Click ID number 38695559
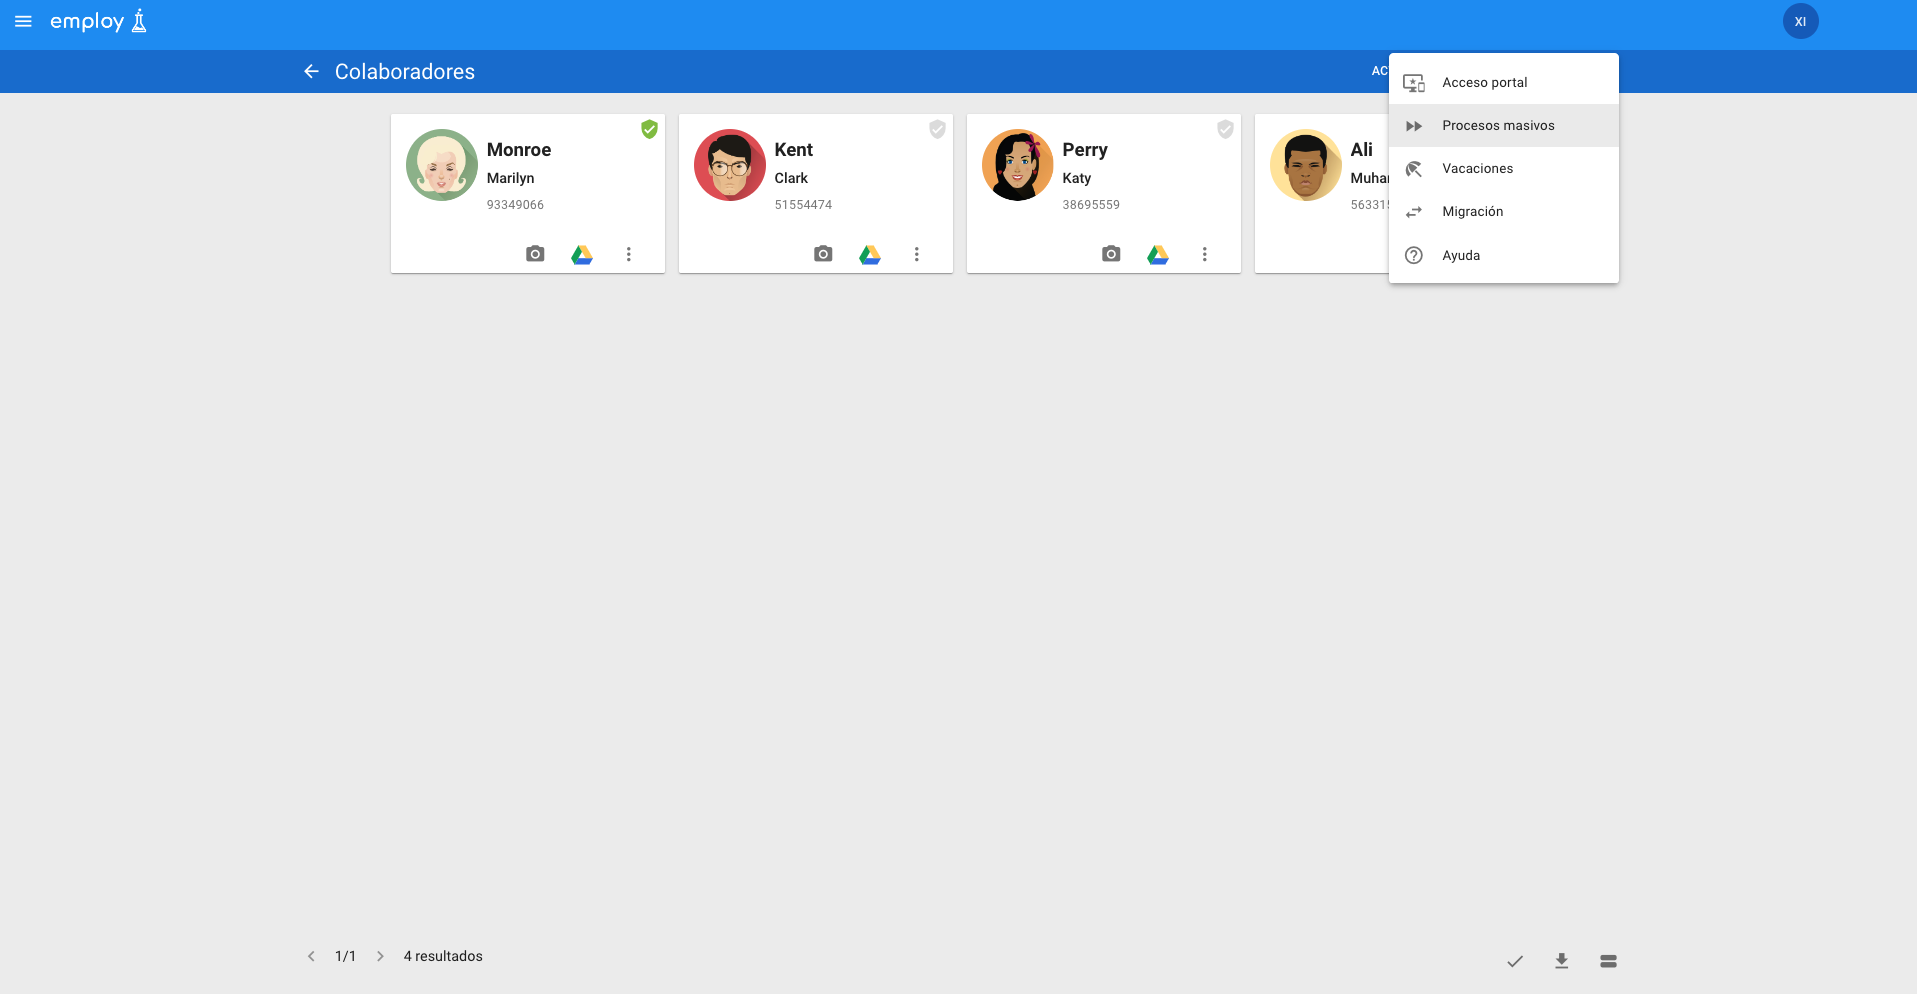Viewport: 1917px width, 994px height. pos(1092,205)
